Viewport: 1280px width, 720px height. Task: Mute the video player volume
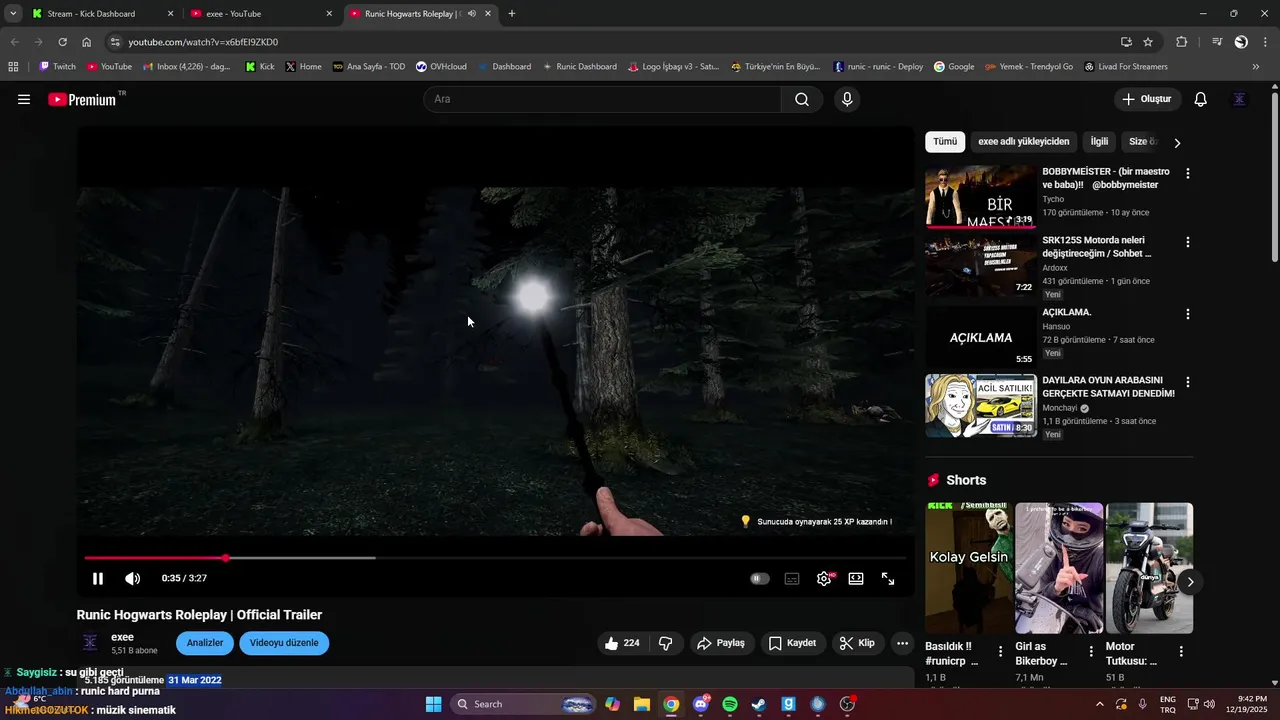pyautogui.click(x=132, y=578)
